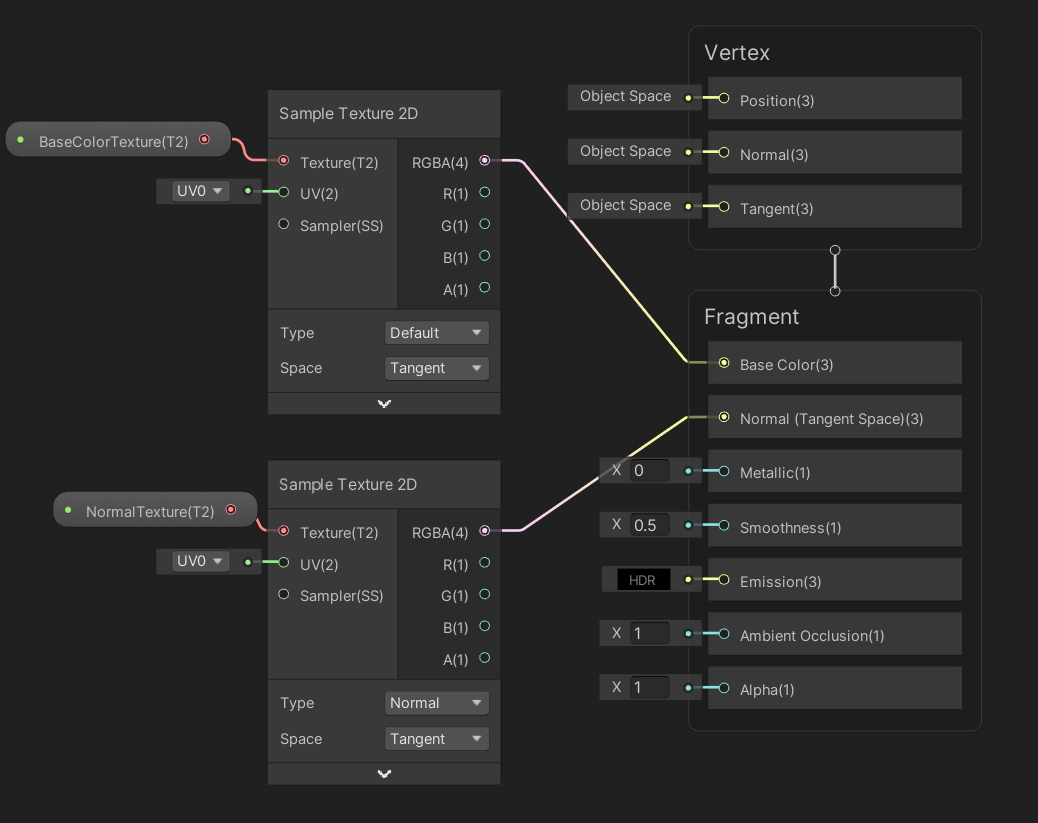Click Sampler(SS) input port of bottom Sample Texture 2D
1038x823 pixels.
point(284,594)
